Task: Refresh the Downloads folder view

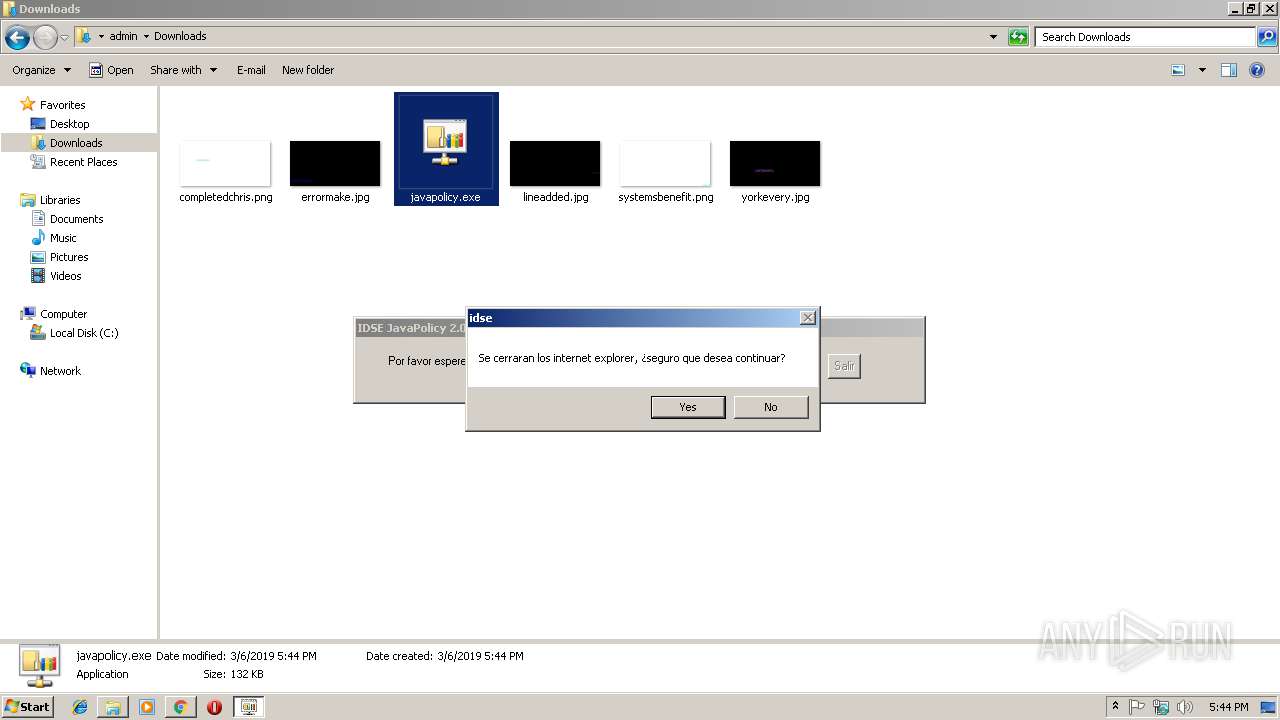Action: [x=1018, y=37]
